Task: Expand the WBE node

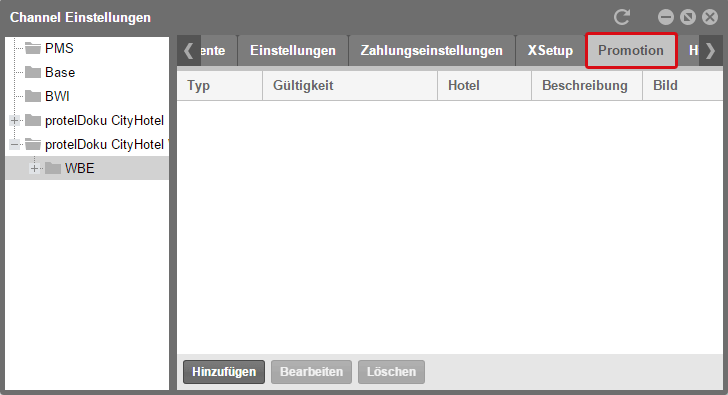Action: (x=34, y=168)
